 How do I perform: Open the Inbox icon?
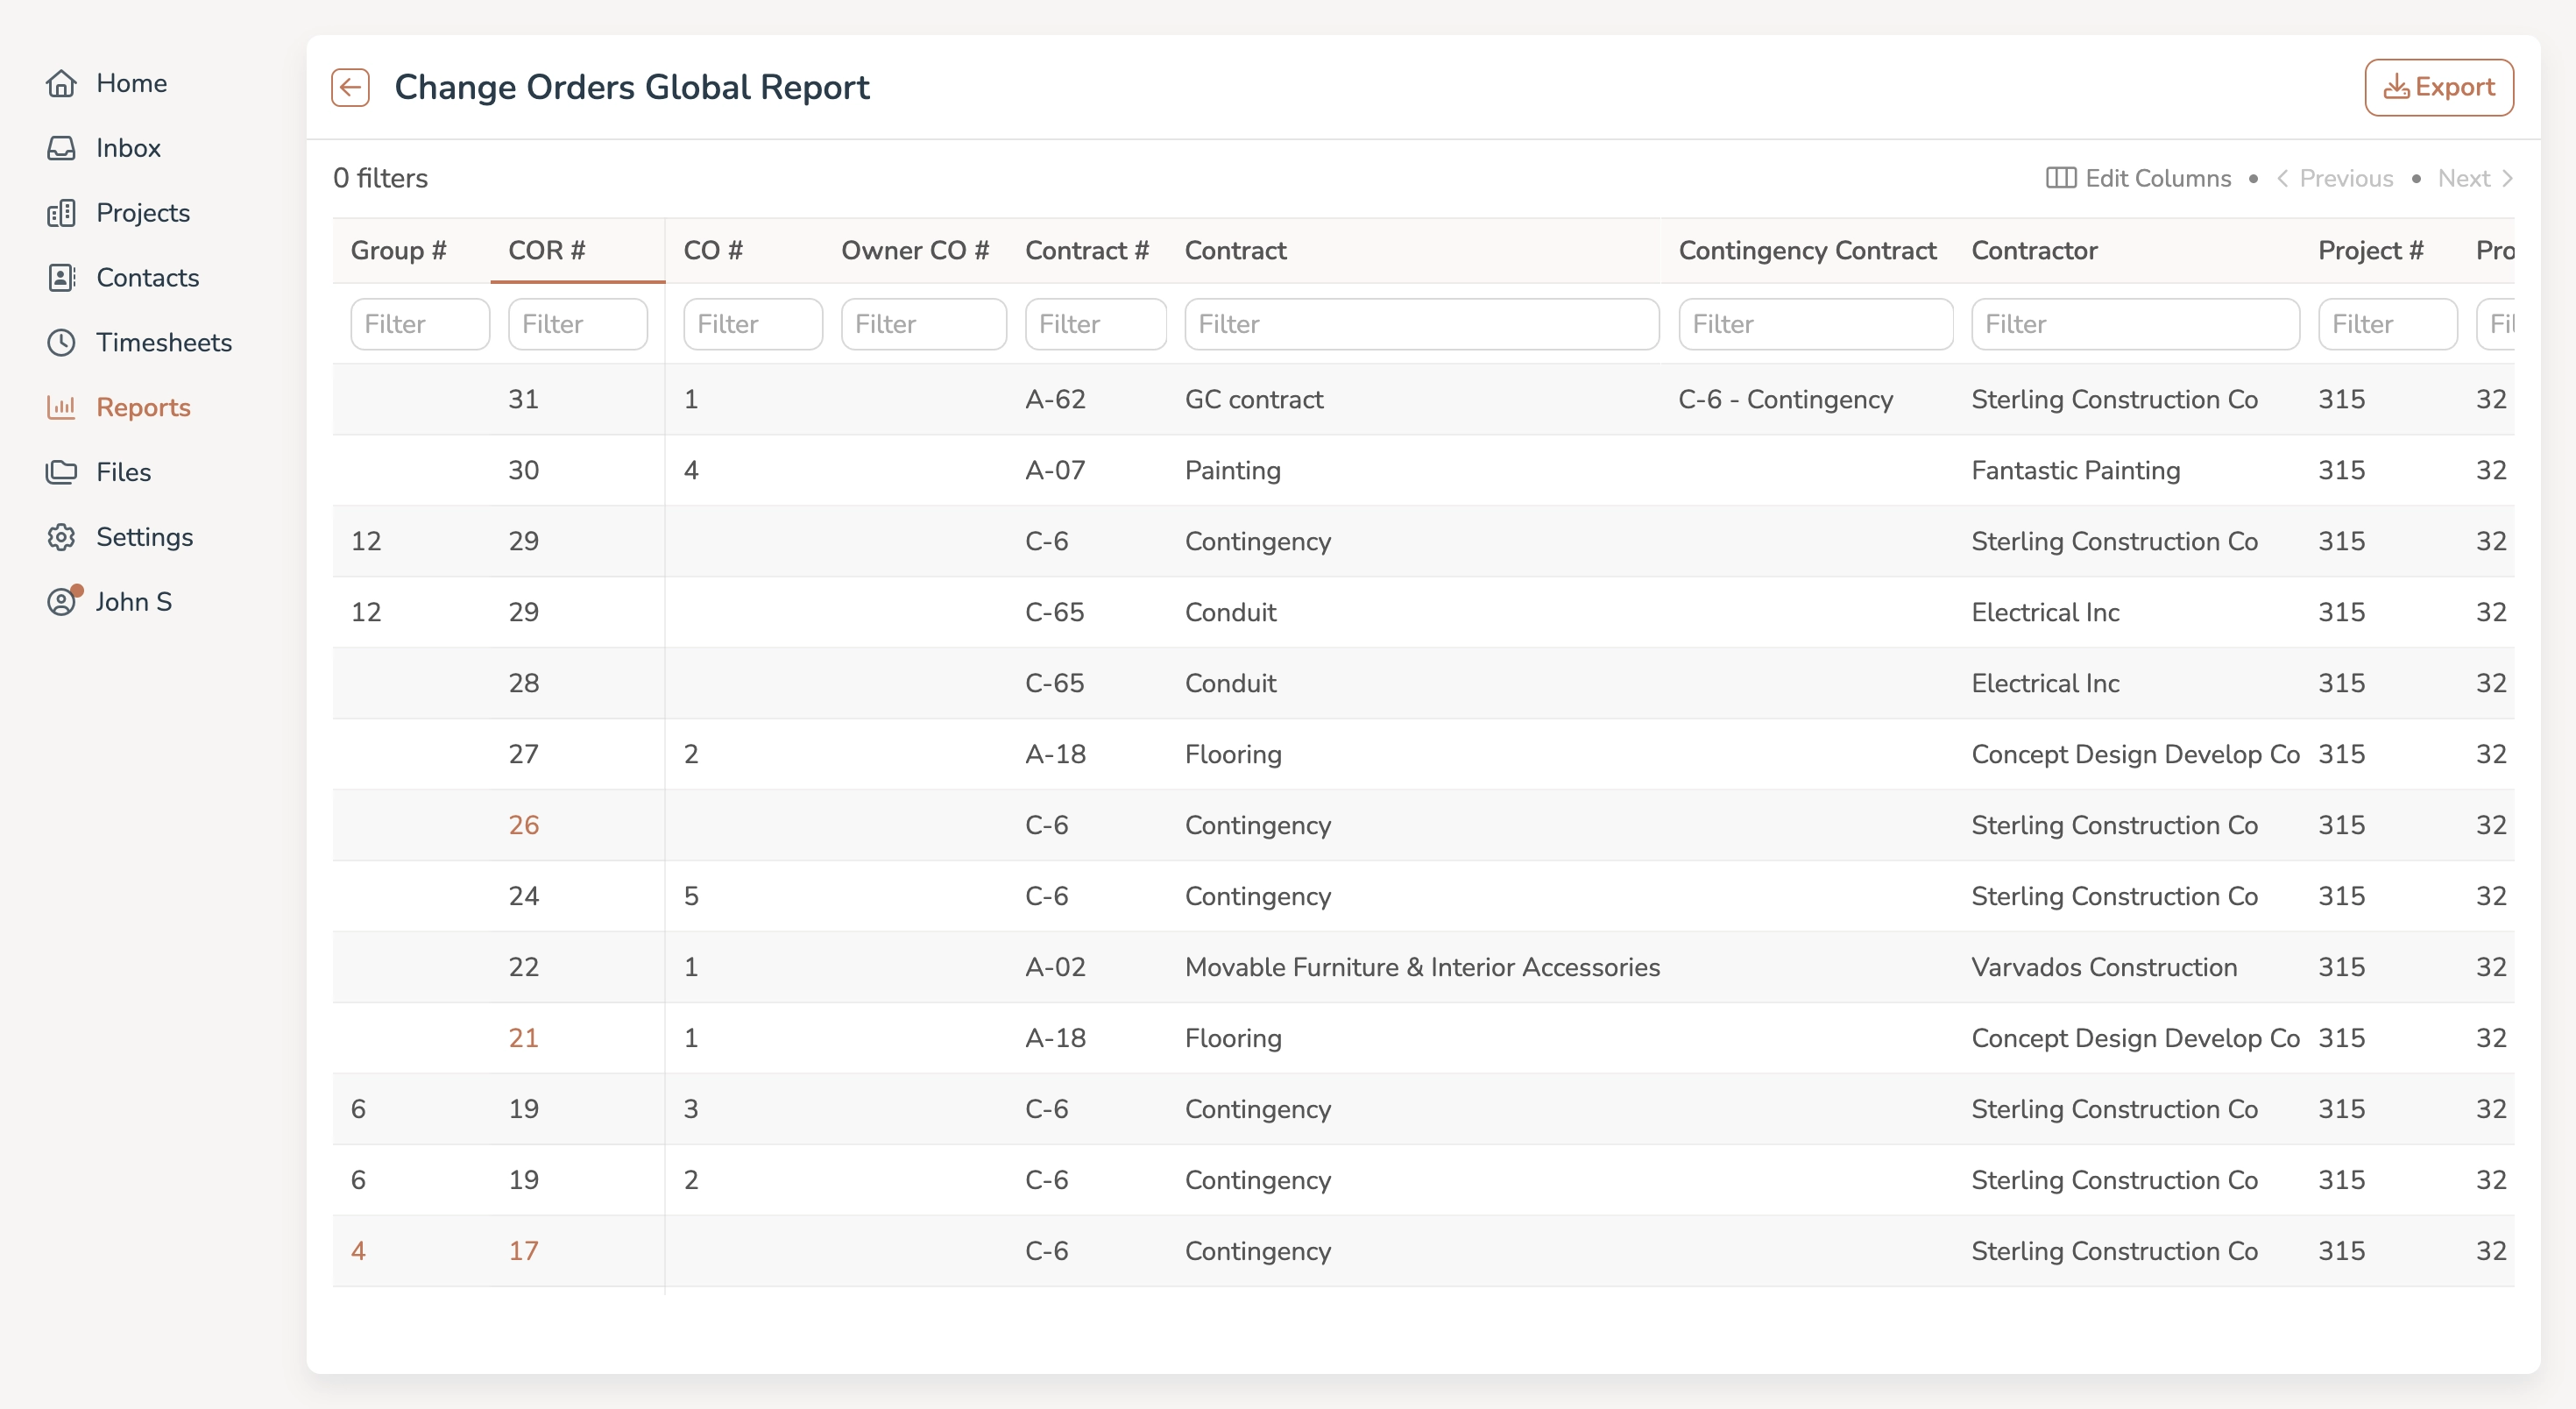62,148
